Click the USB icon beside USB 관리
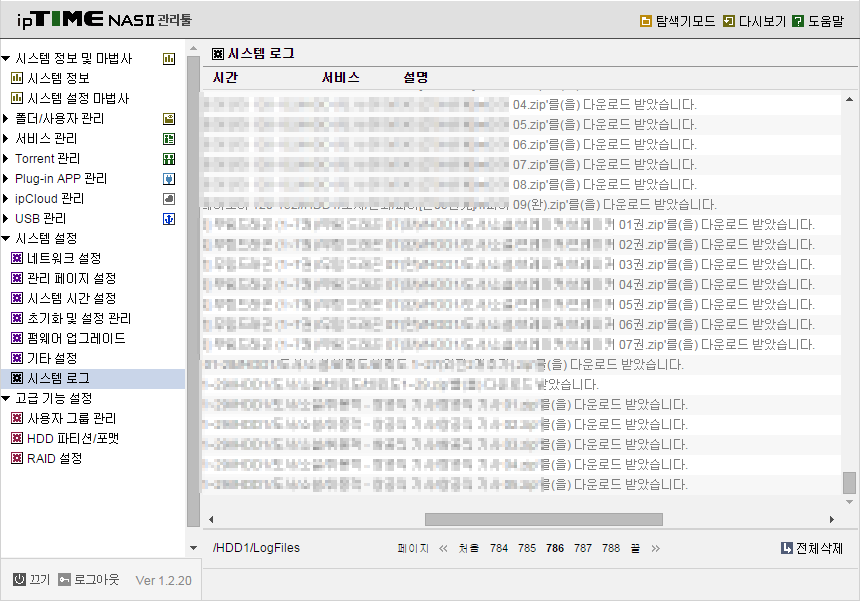This screenshot has height=603, width=863. pyautogui.click(x=169, y=219)
